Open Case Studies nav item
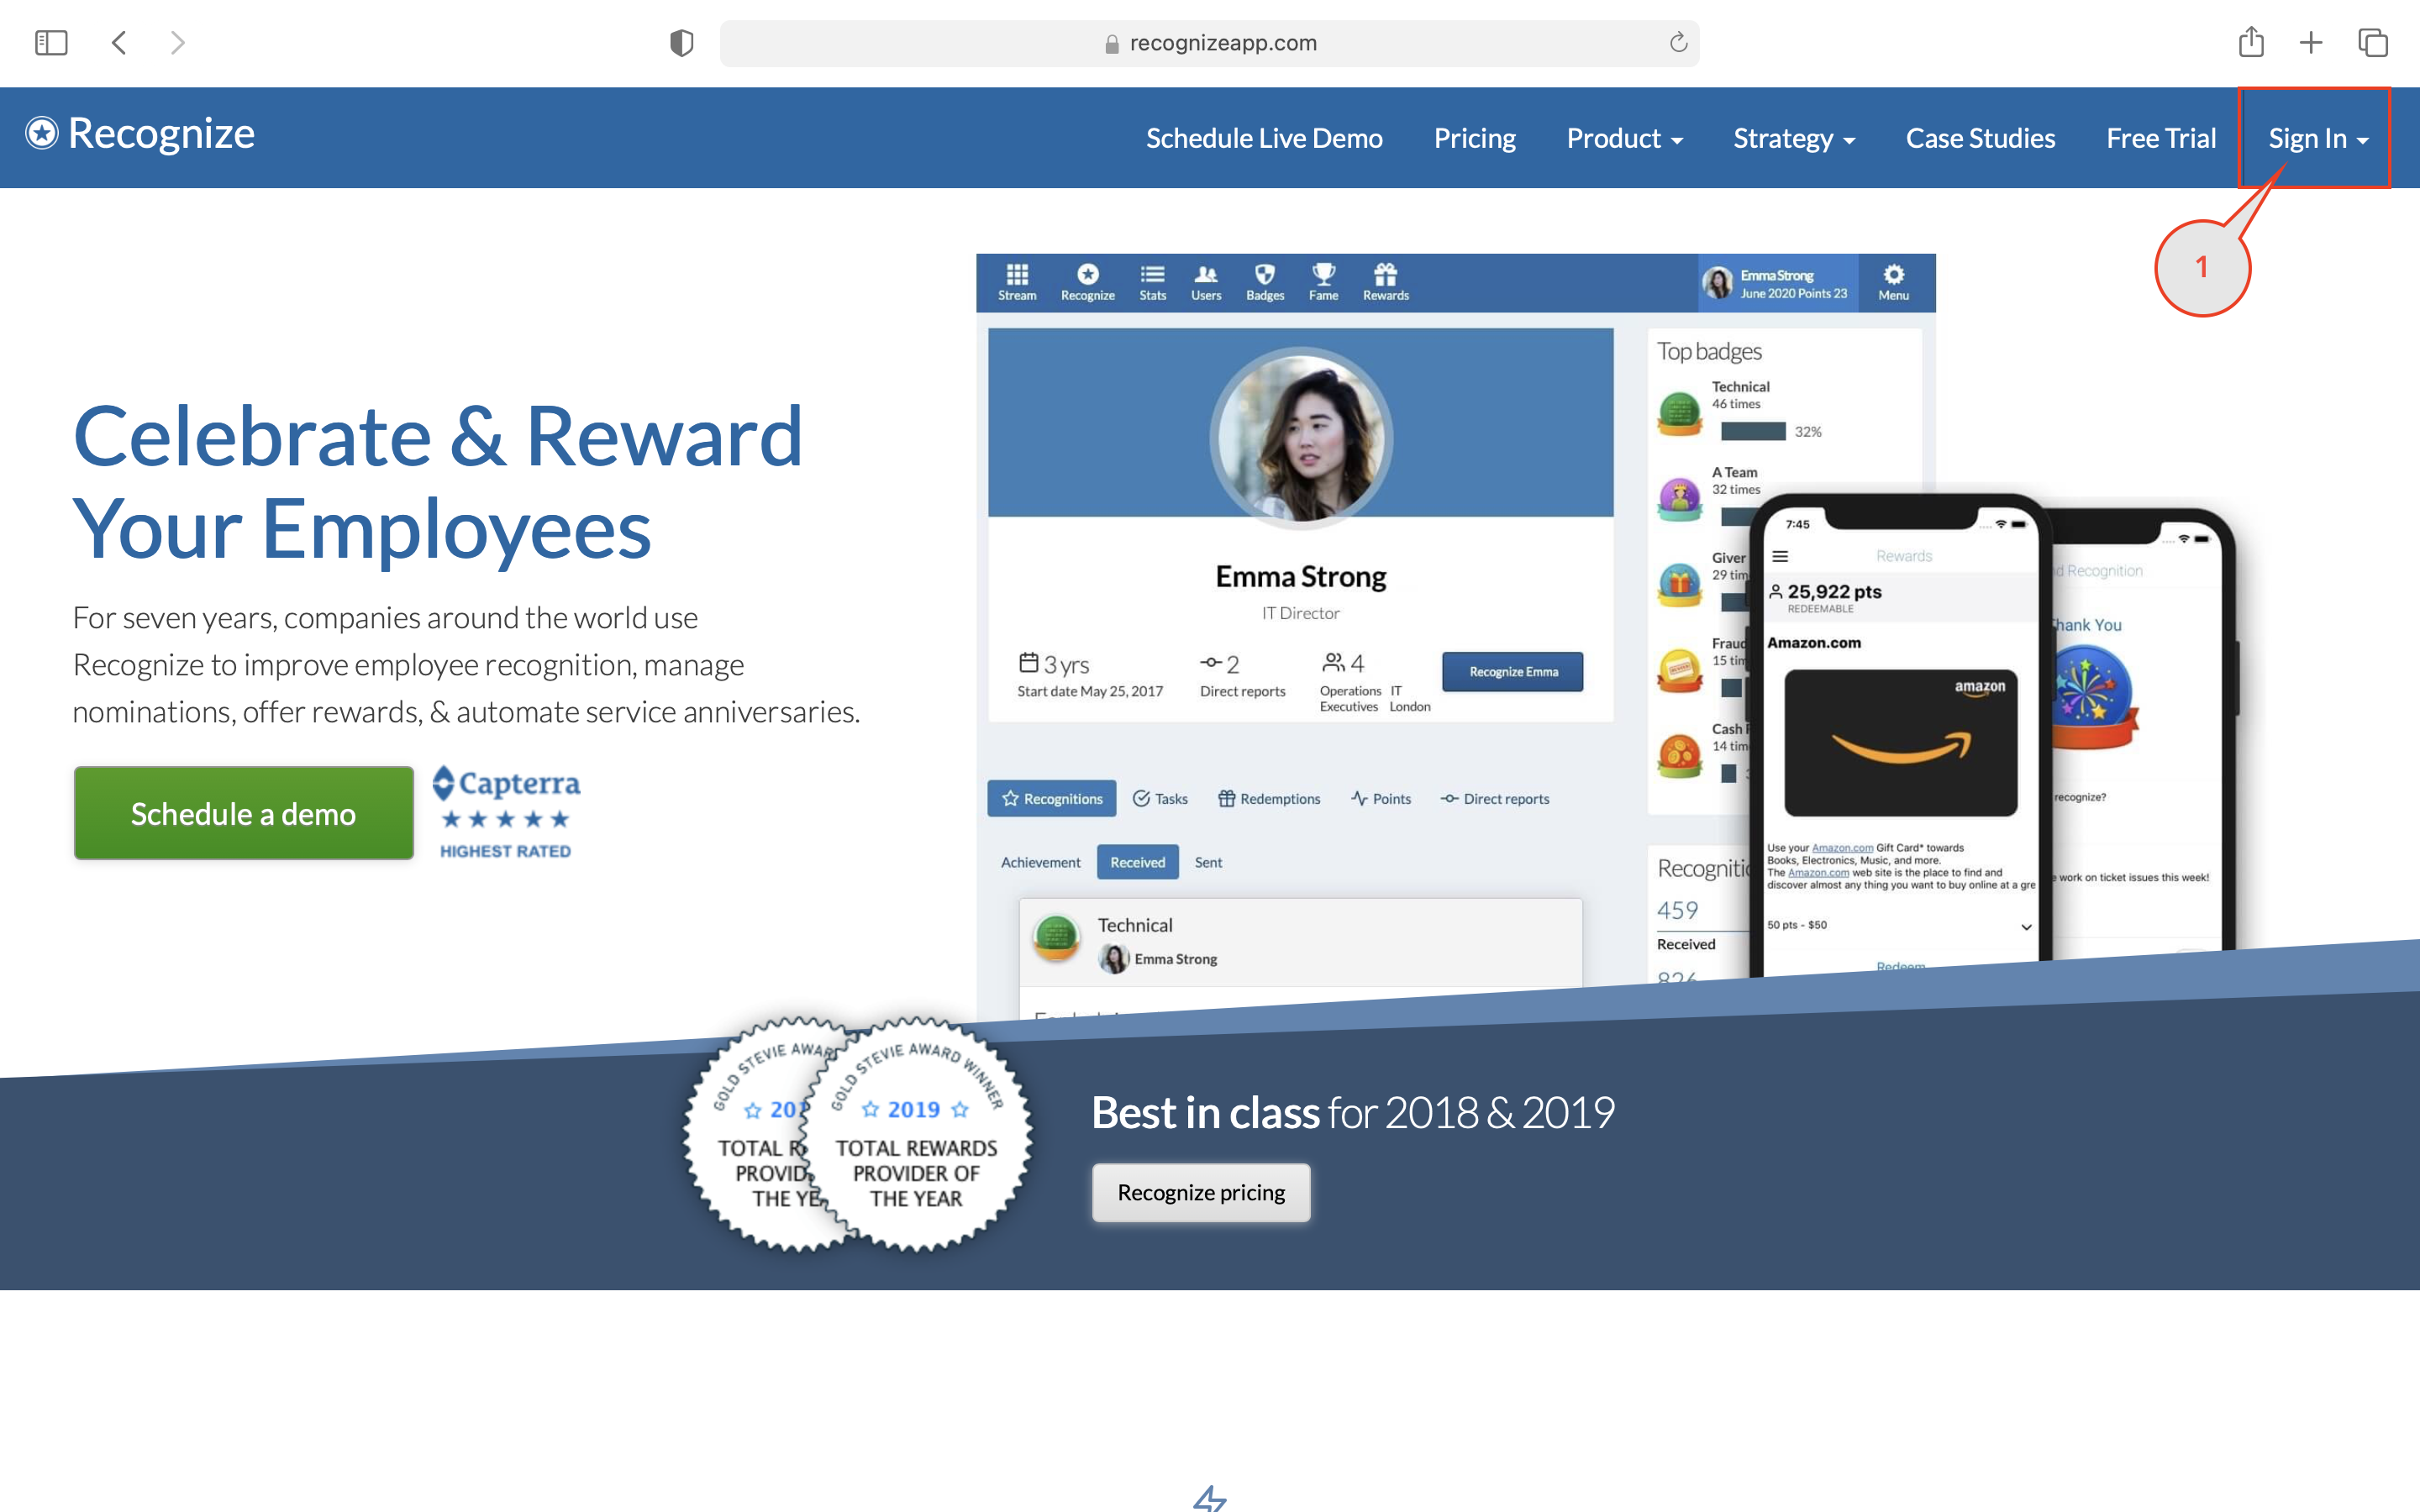Viewport: 2420px width, 1512px height. [x=1980, y=138]
